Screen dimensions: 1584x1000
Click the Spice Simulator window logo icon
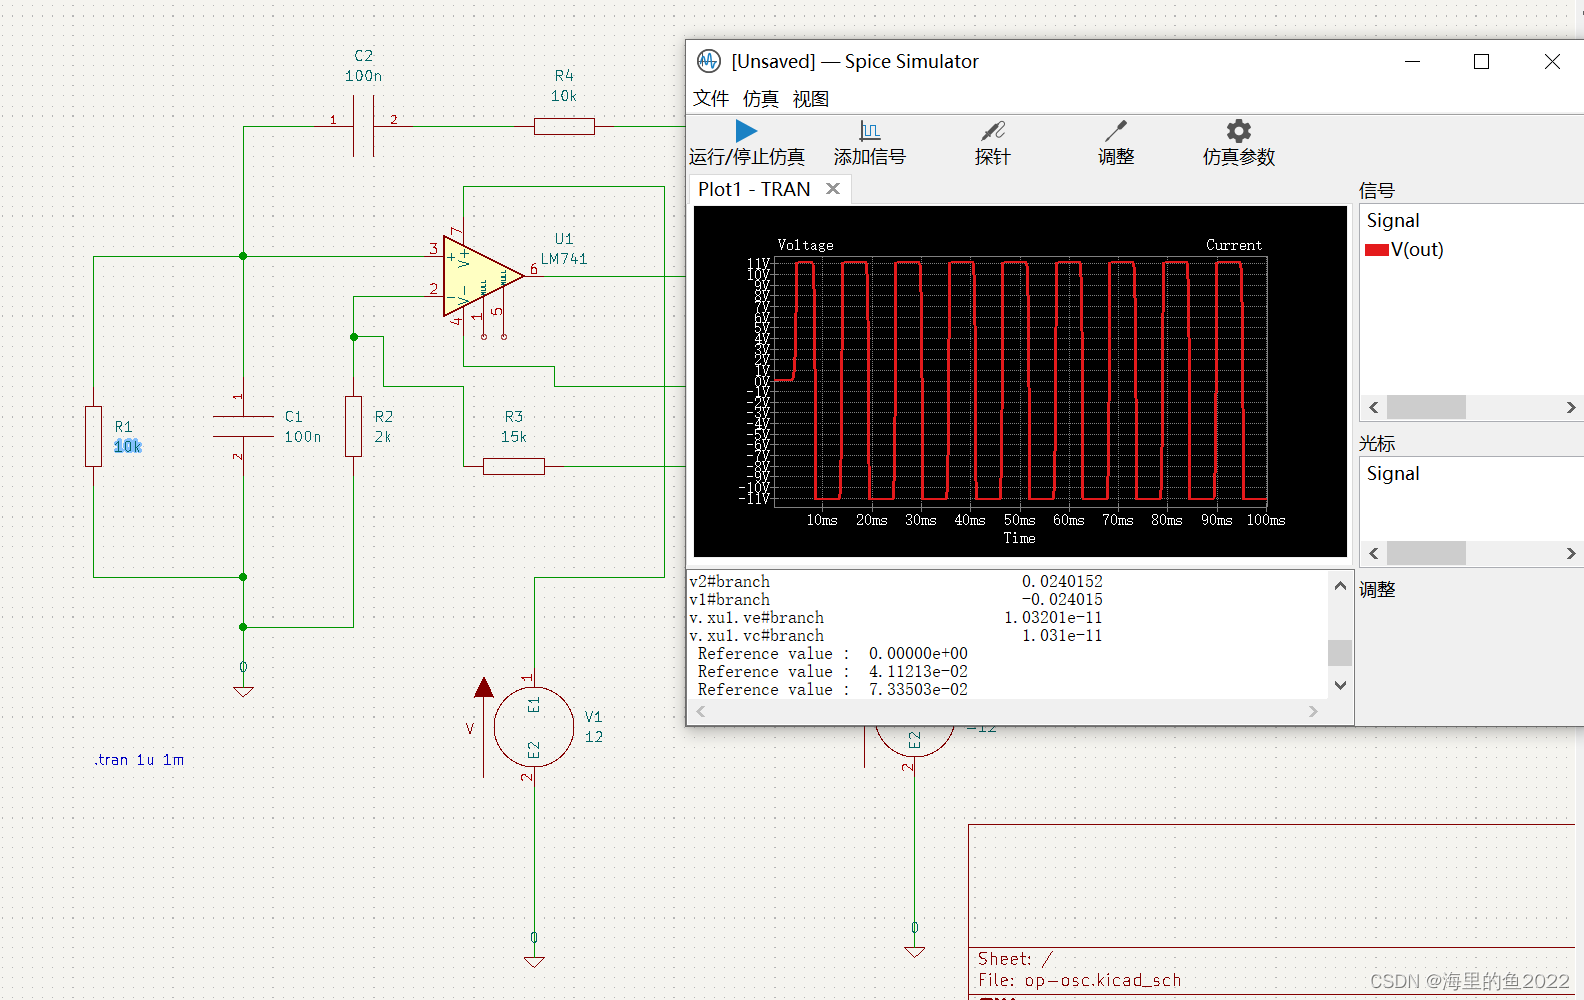pos(708,61)
